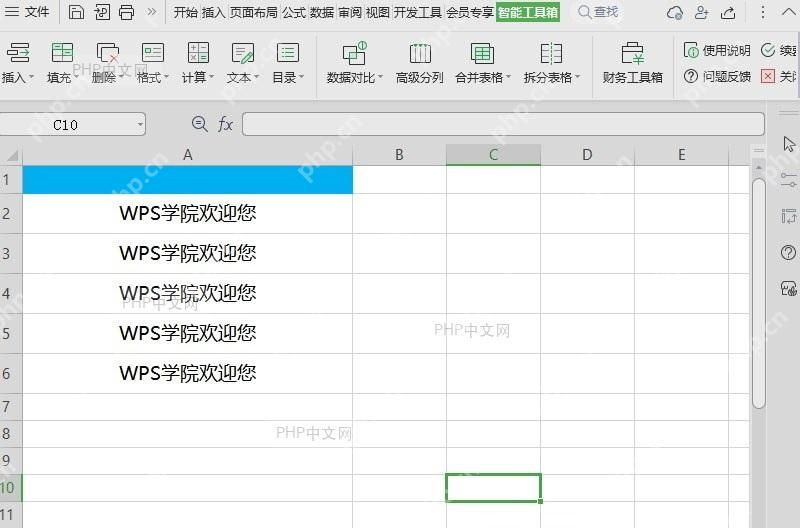Click the 拆分表格 icon
Image resolution: width=800 pixels, height=528 pixels.
pos(552,53)
